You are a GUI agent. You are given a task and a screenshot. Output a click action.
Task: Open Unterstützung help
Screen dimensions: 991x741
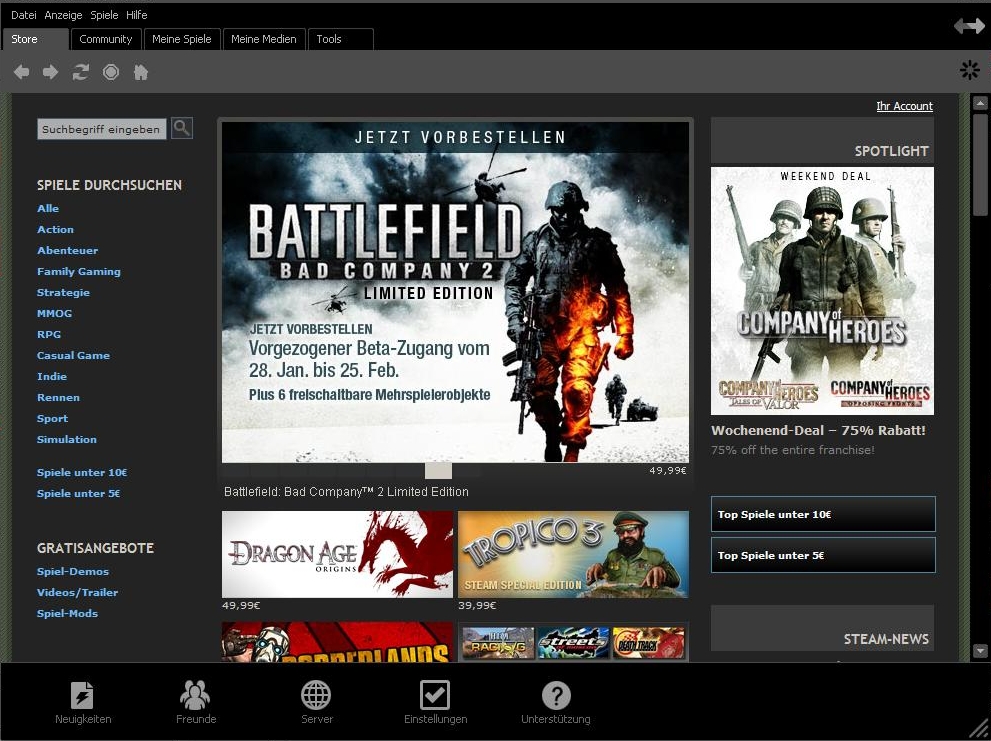coord(556,702)
